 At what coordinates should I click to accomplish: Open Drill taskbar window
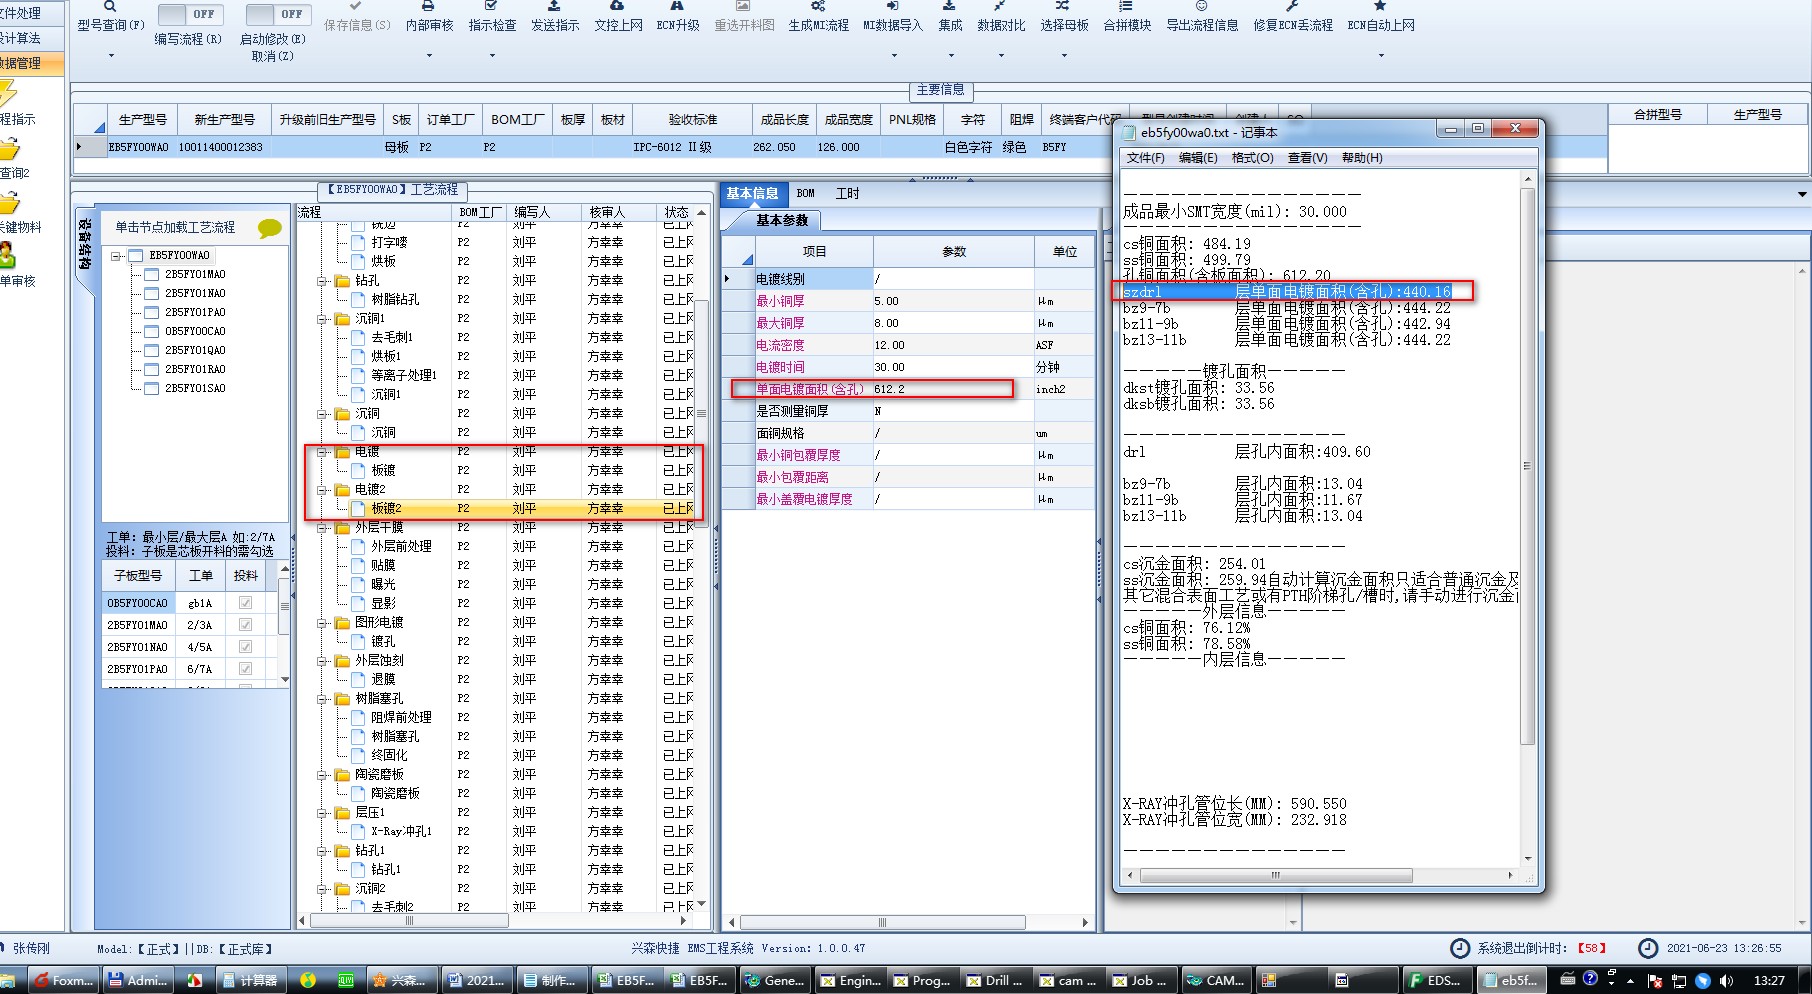997,980
